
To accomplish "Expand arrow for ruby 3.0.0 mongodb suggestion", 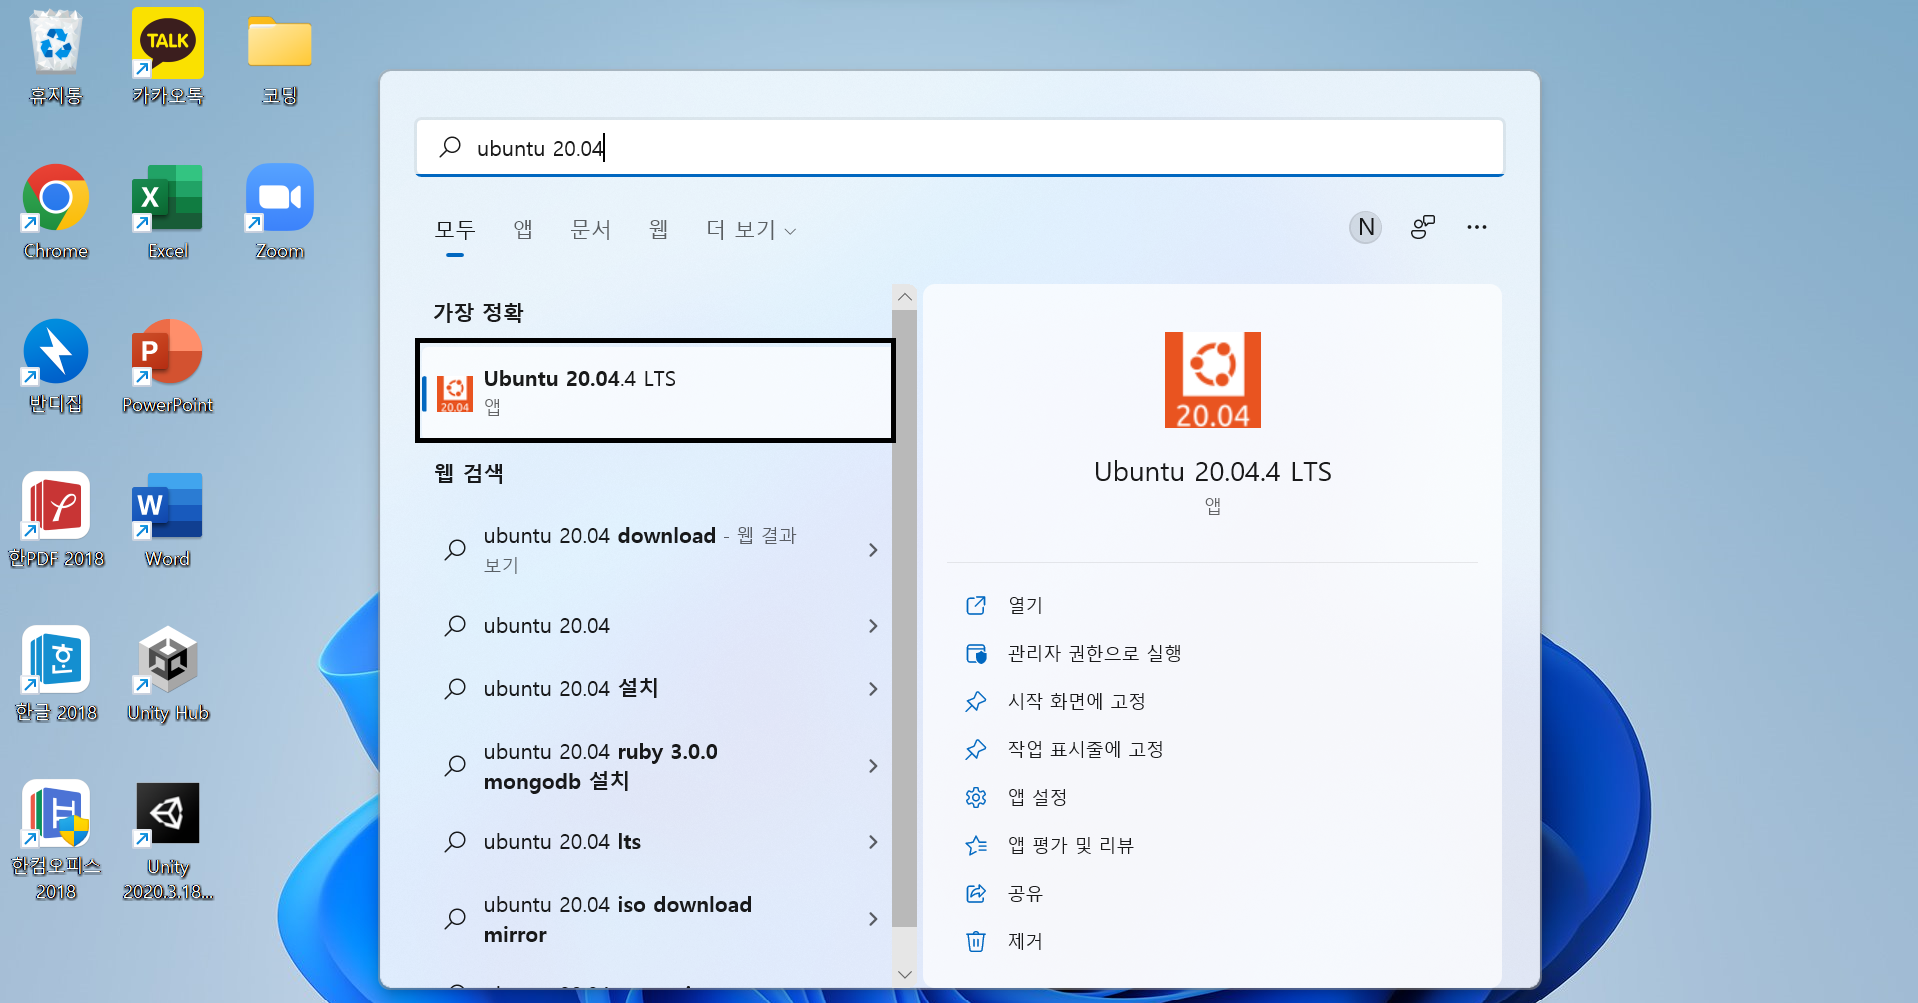I will [x=873, y=766].
